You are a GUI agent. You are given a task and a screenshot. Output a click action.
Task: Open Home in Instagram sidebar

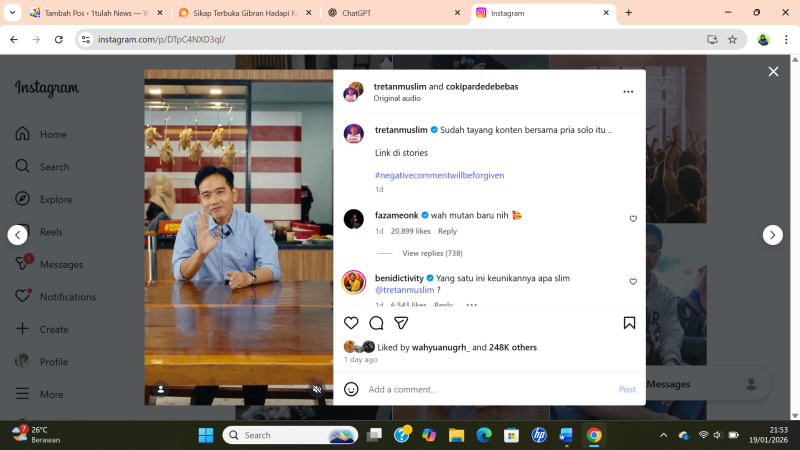click(41, 134)
